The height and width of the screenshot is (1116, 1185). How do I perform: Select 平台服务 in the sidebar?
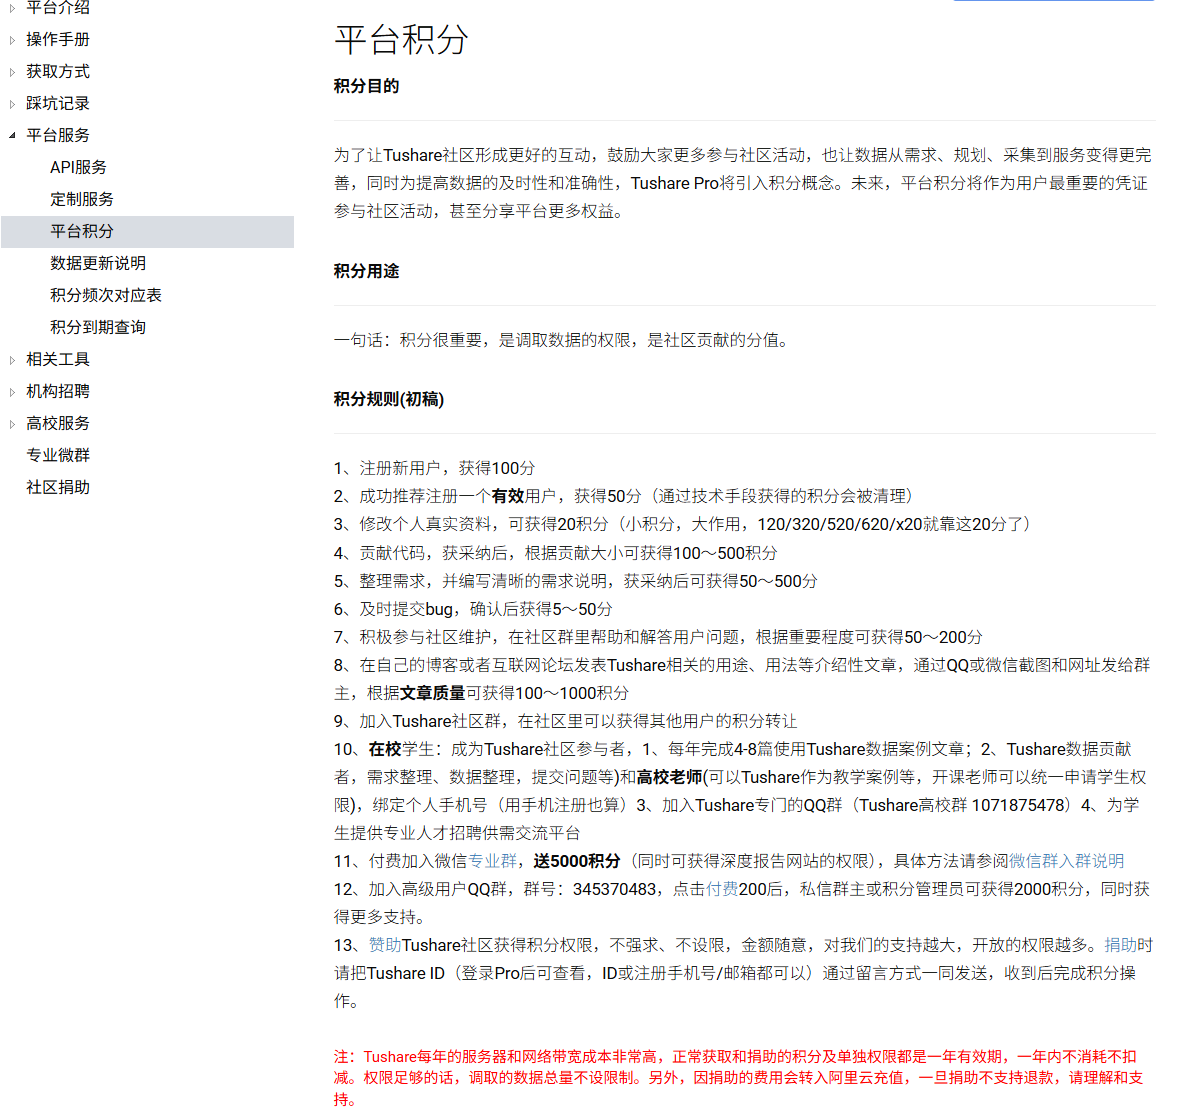coord(58,135)
